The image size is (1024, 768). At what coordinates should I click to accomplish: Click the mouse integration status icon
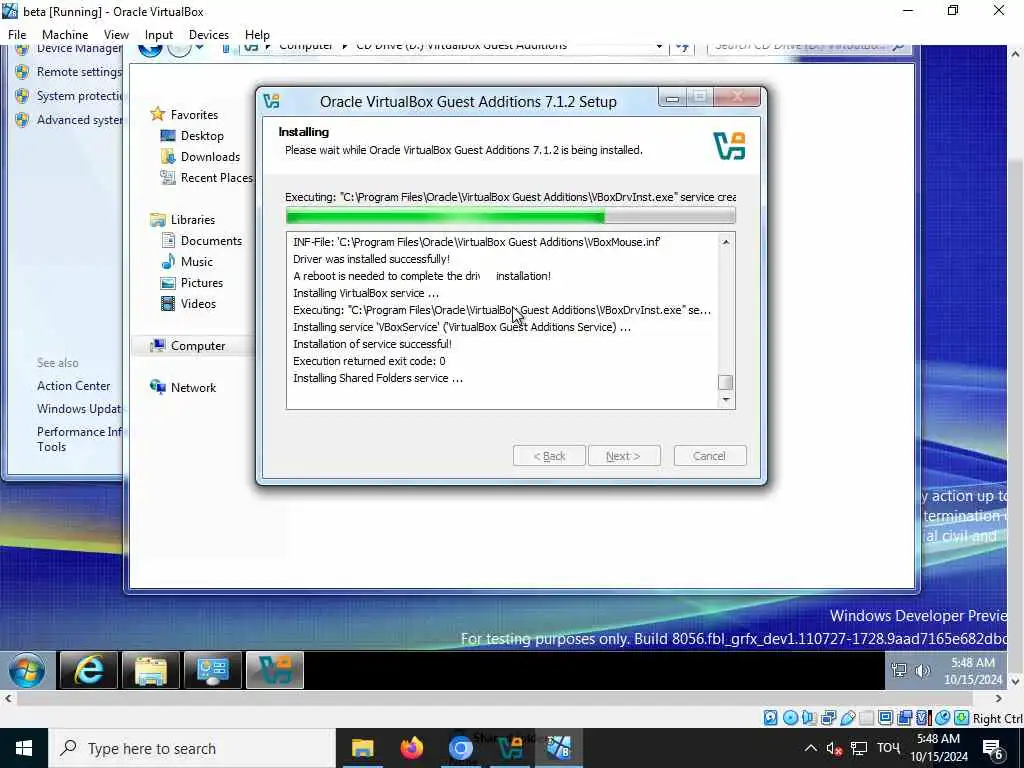pos(942,718)
